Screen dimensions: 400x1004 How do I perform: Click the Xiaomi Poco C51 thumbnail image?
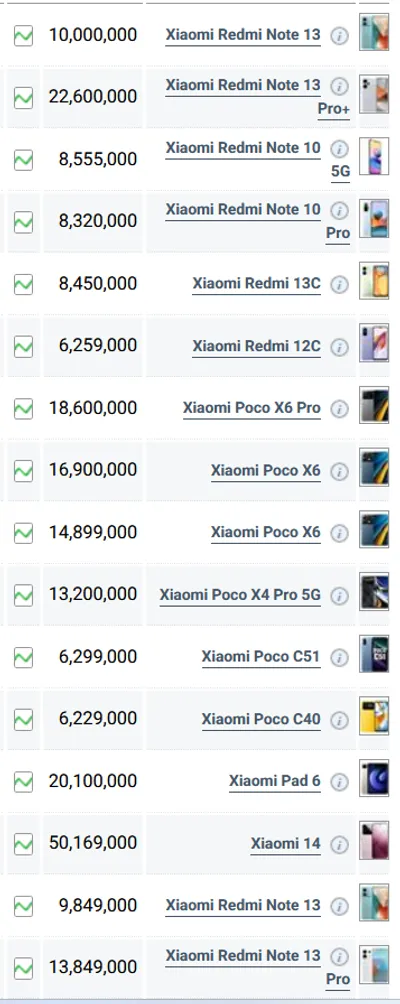pyautogui.click(x=374, y=654)
